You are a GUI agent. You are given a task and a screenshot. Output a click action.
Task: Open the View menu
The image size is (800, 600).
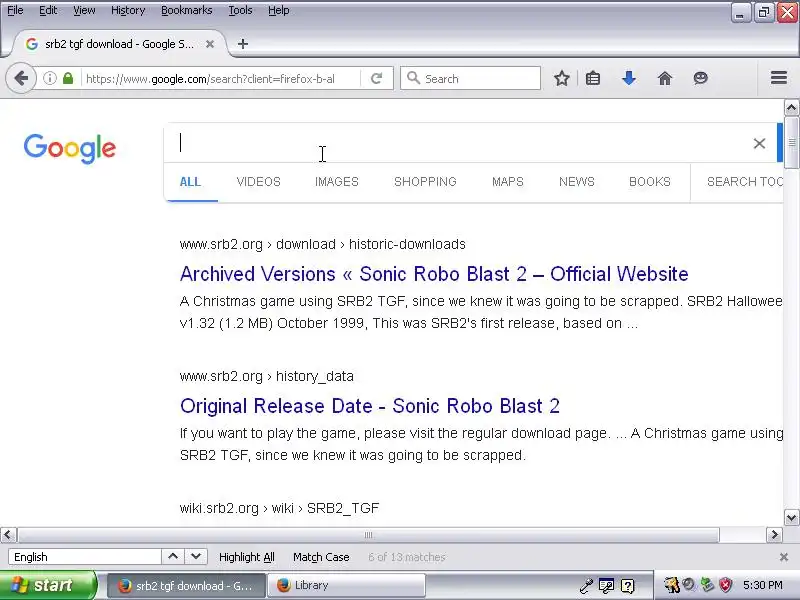pos(84,10)
